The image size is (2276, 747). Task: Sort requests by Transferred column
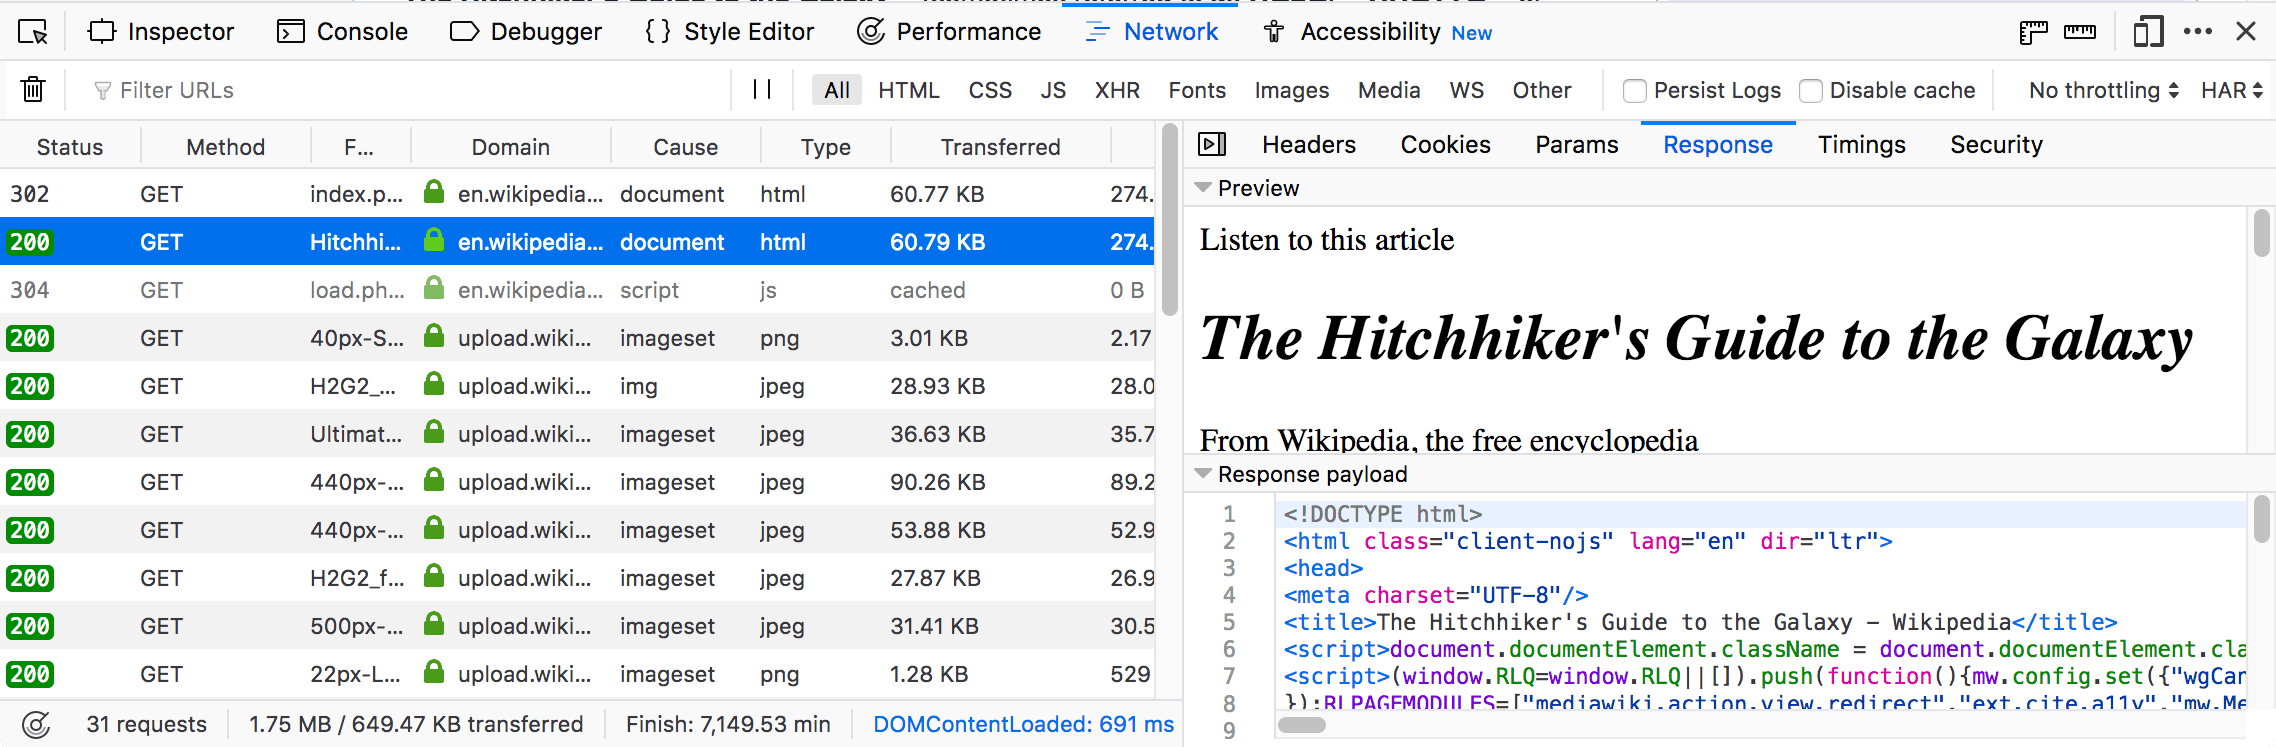click(x=1000, y=147)
